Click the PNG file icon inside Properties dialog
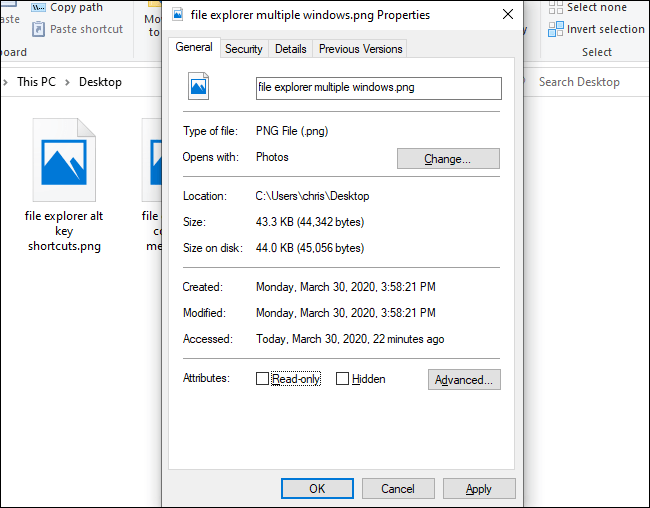Viewport: 650px width, 508px height. [198, 87]
